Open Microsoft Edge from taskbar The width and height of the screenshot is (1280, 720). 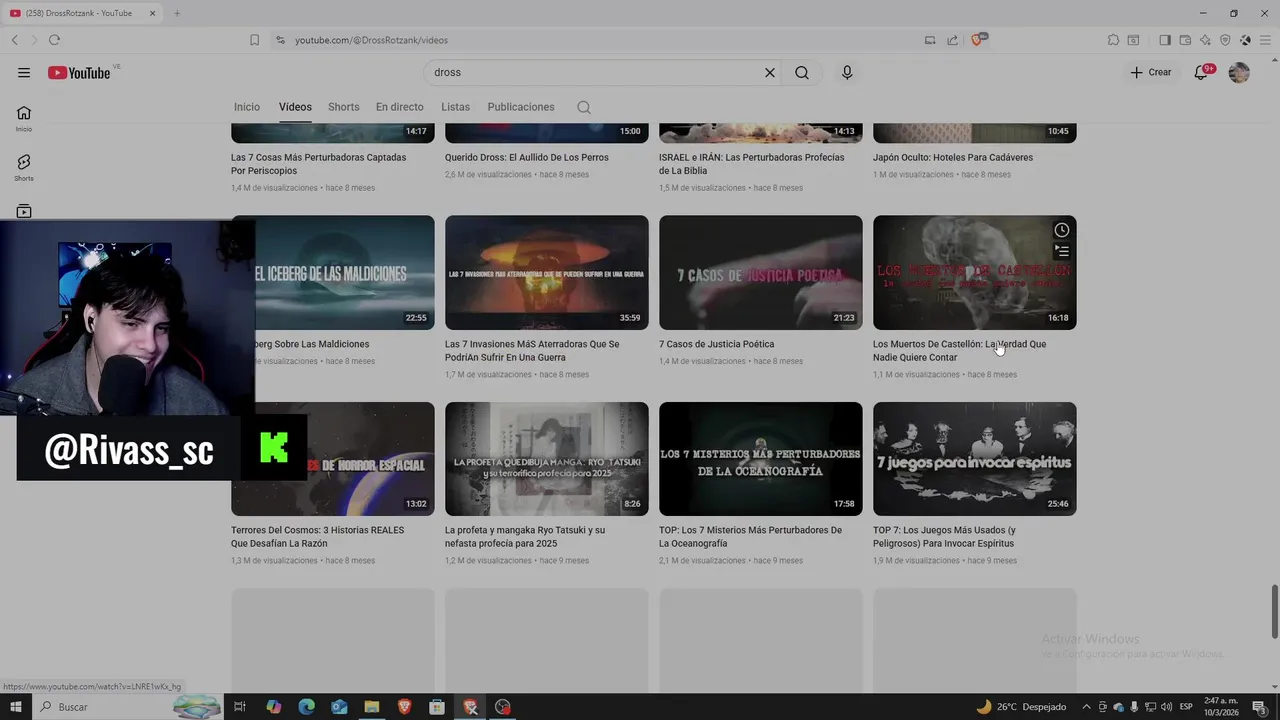coord(306,707)
